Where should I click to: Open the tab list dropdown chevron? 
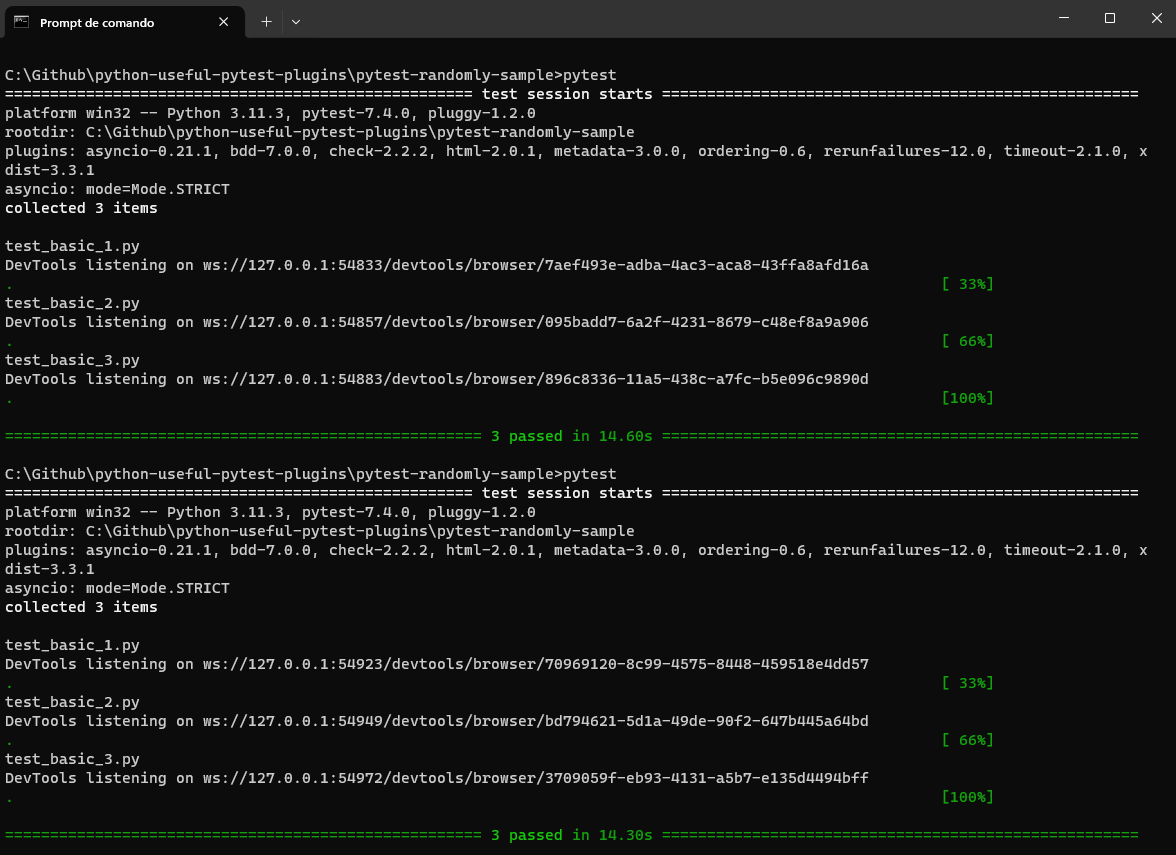coord(297,22)
